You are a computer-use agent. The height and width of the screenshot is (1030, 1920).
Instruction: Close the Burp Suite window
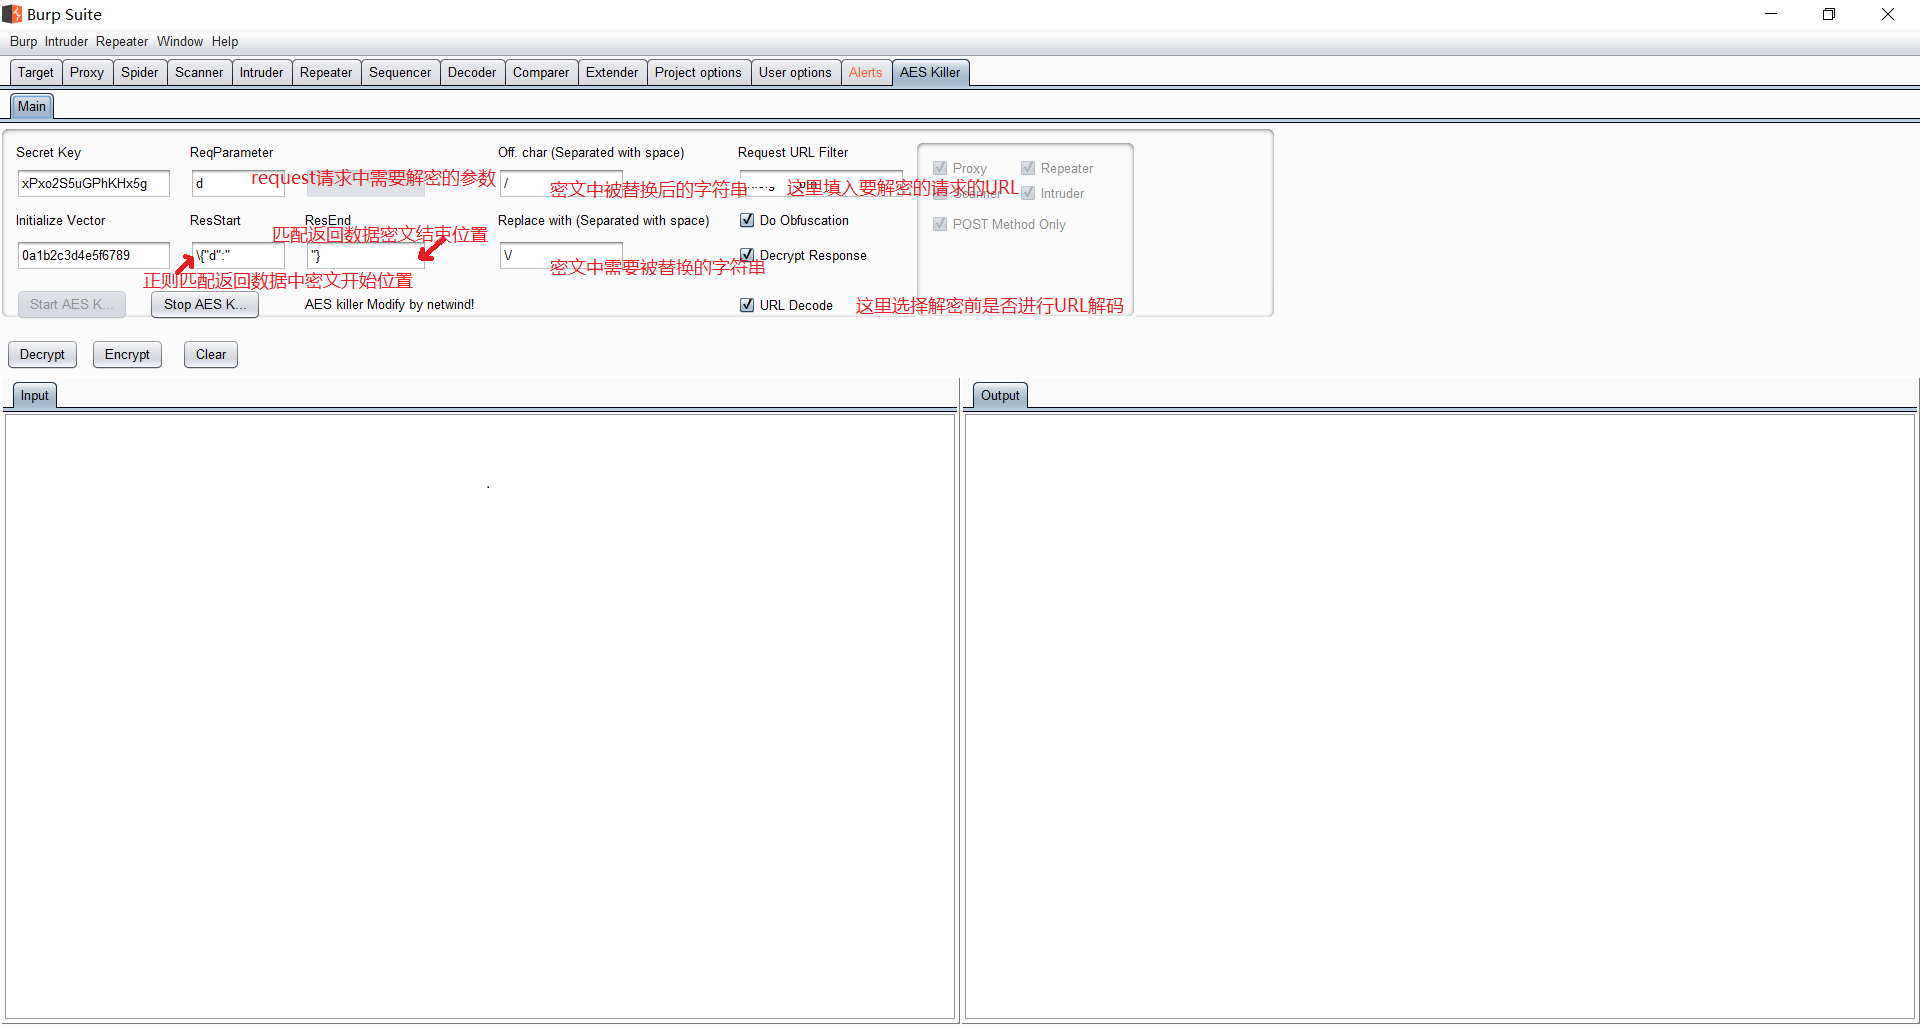tap(1888, 14)
